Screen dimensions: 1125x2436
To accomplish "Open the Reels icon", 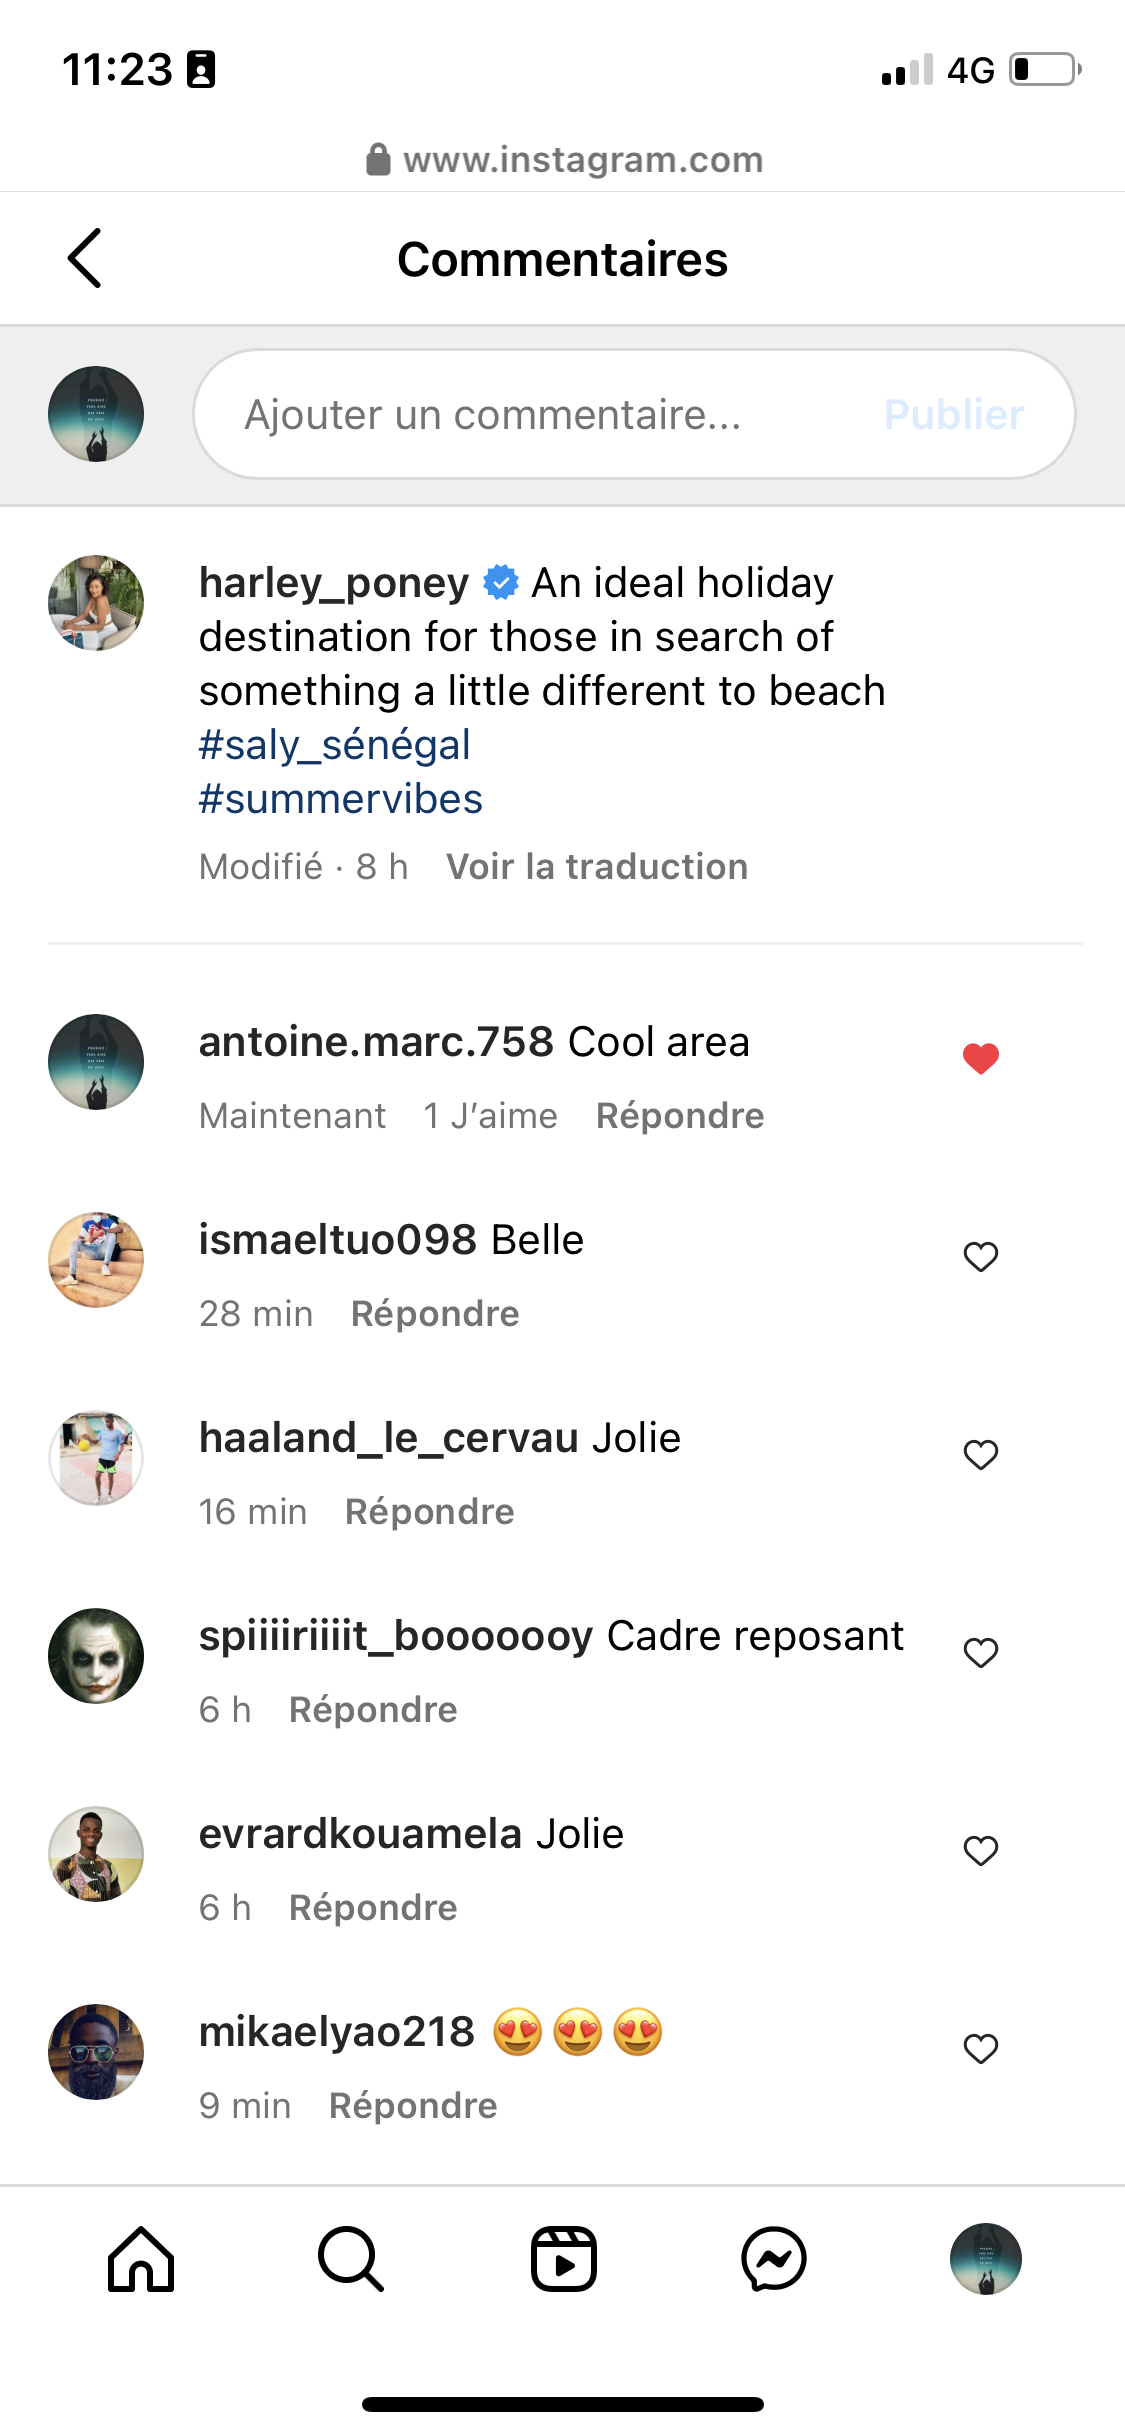I will 563,2259.
